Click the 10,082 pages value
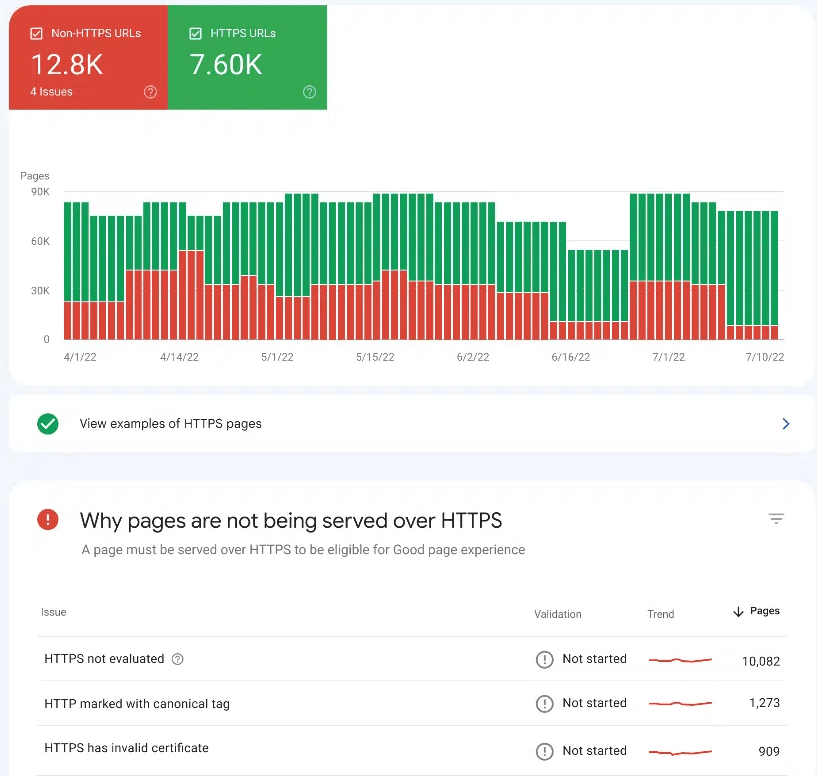817x776 pixels. pyautogui.click(x=761, y=661)
